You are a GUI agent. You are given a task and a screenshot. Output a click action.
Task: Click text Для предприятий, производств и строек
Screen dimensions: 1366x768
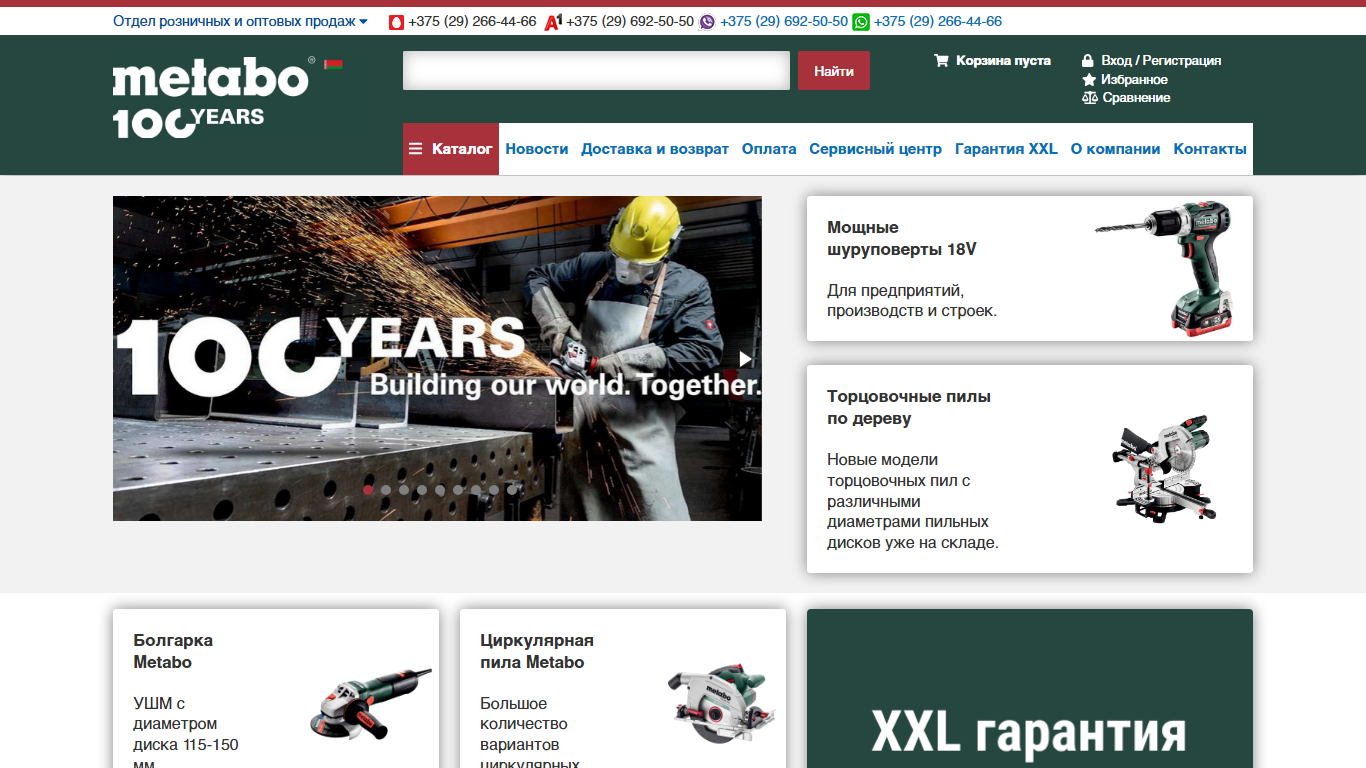click(912, 301)
